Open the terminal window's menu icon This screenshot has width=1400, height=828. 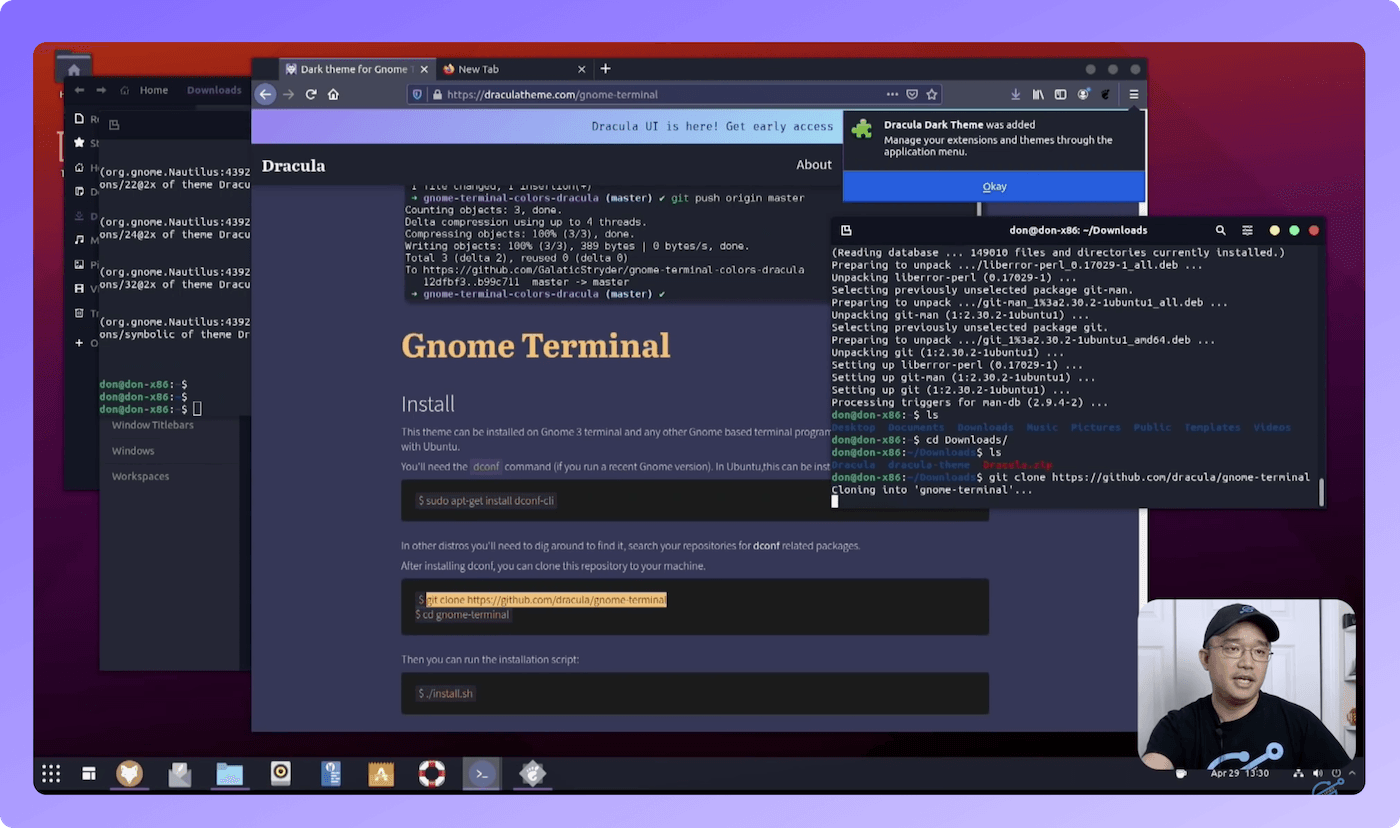[1248, 230]
